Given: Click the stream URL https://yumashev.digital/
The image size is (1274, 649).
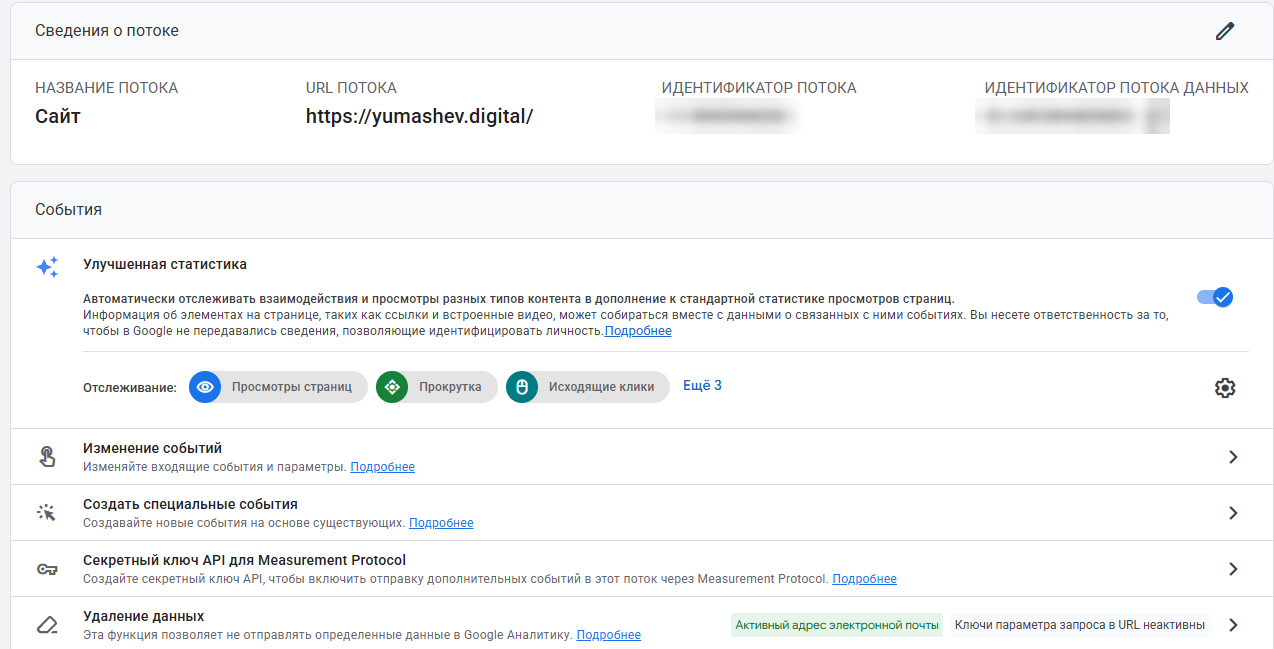Looking at the screenshot, I should pyautogui.click(x=420, y=116).
